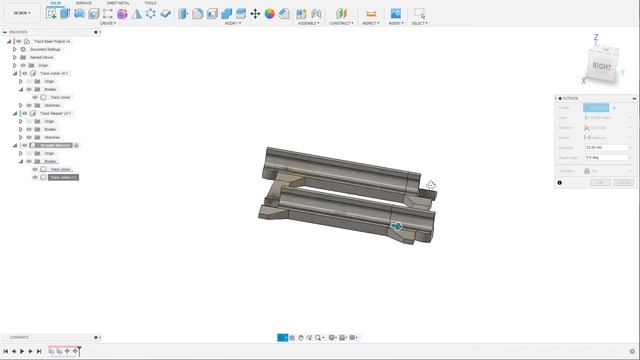The image size is (640, 360).
Task: Click the blue extrude arrow manipulator on model
Action: pos(396,226)
